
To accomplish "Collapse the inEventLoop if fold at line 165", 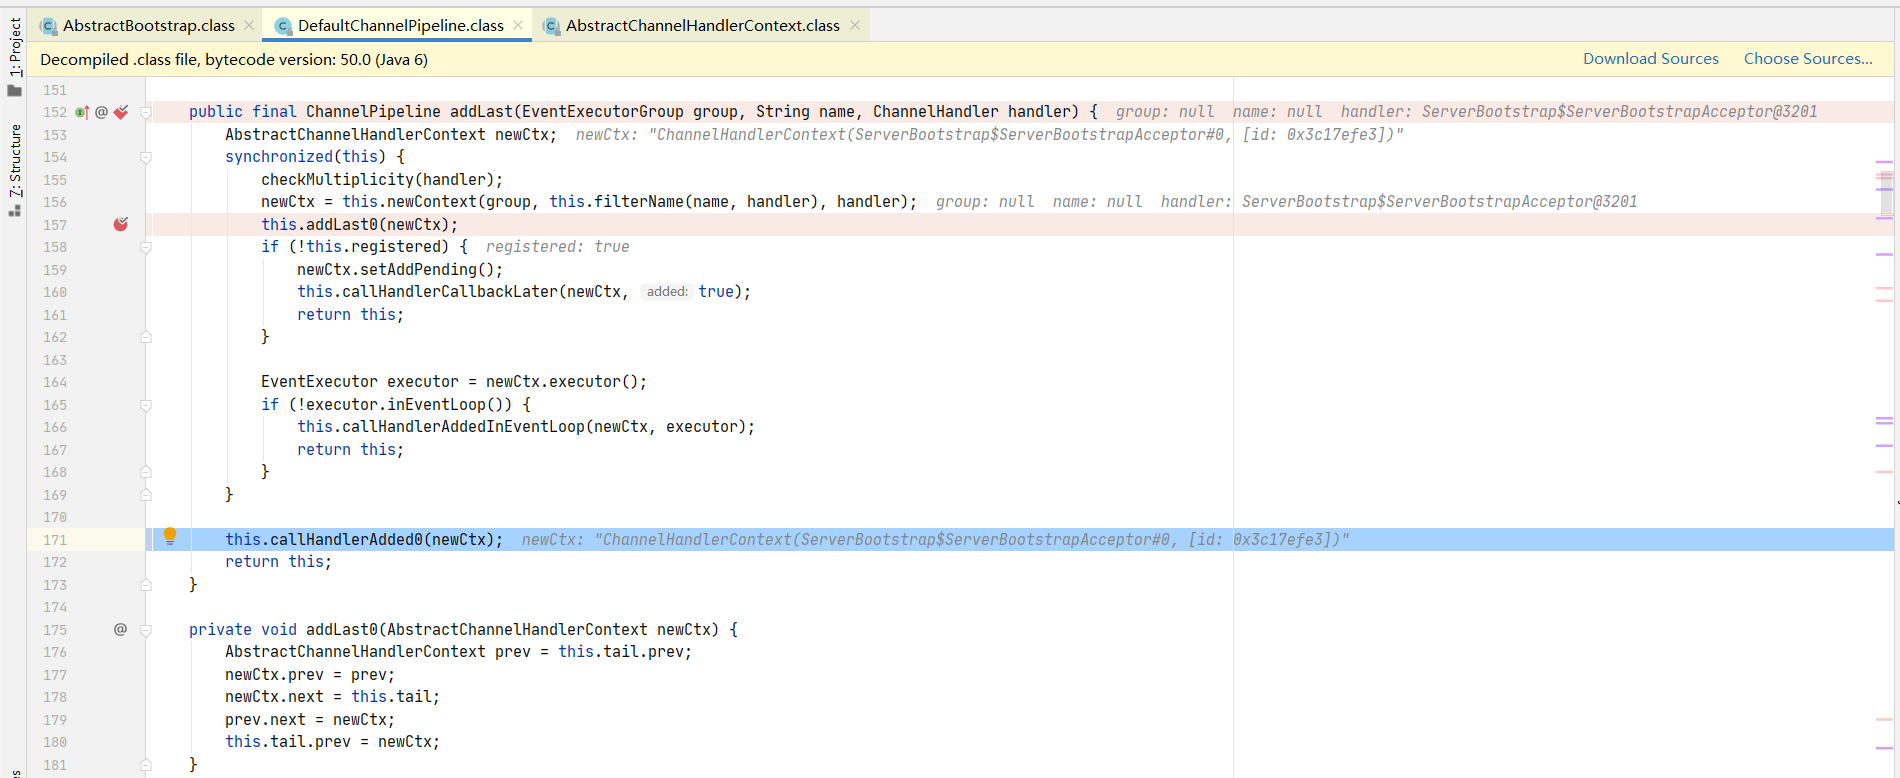I will point(146,405).
